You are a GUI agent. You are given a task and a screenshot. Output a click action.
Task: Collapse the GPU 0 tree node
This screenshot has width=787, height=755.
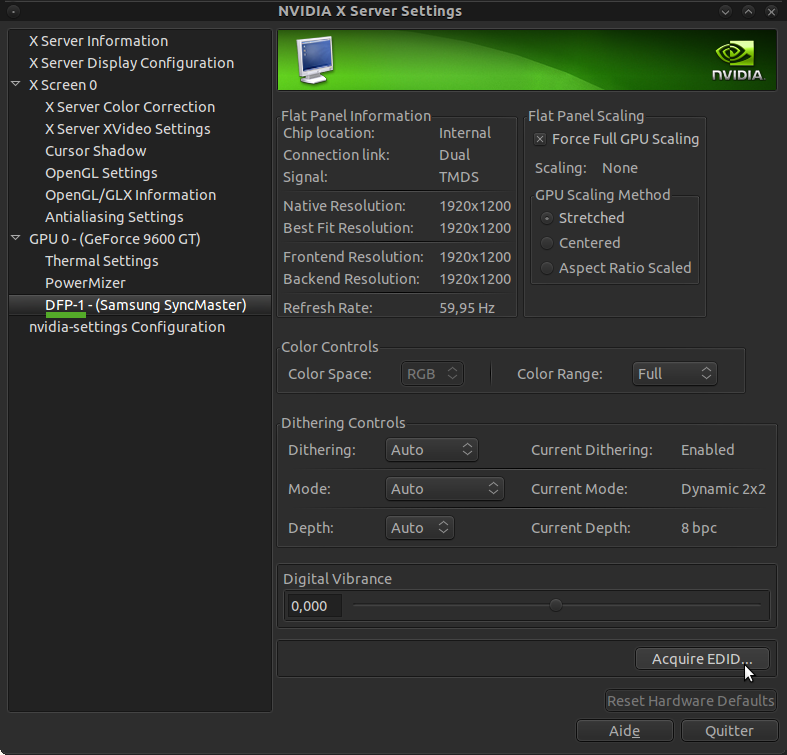click(16, 238)
